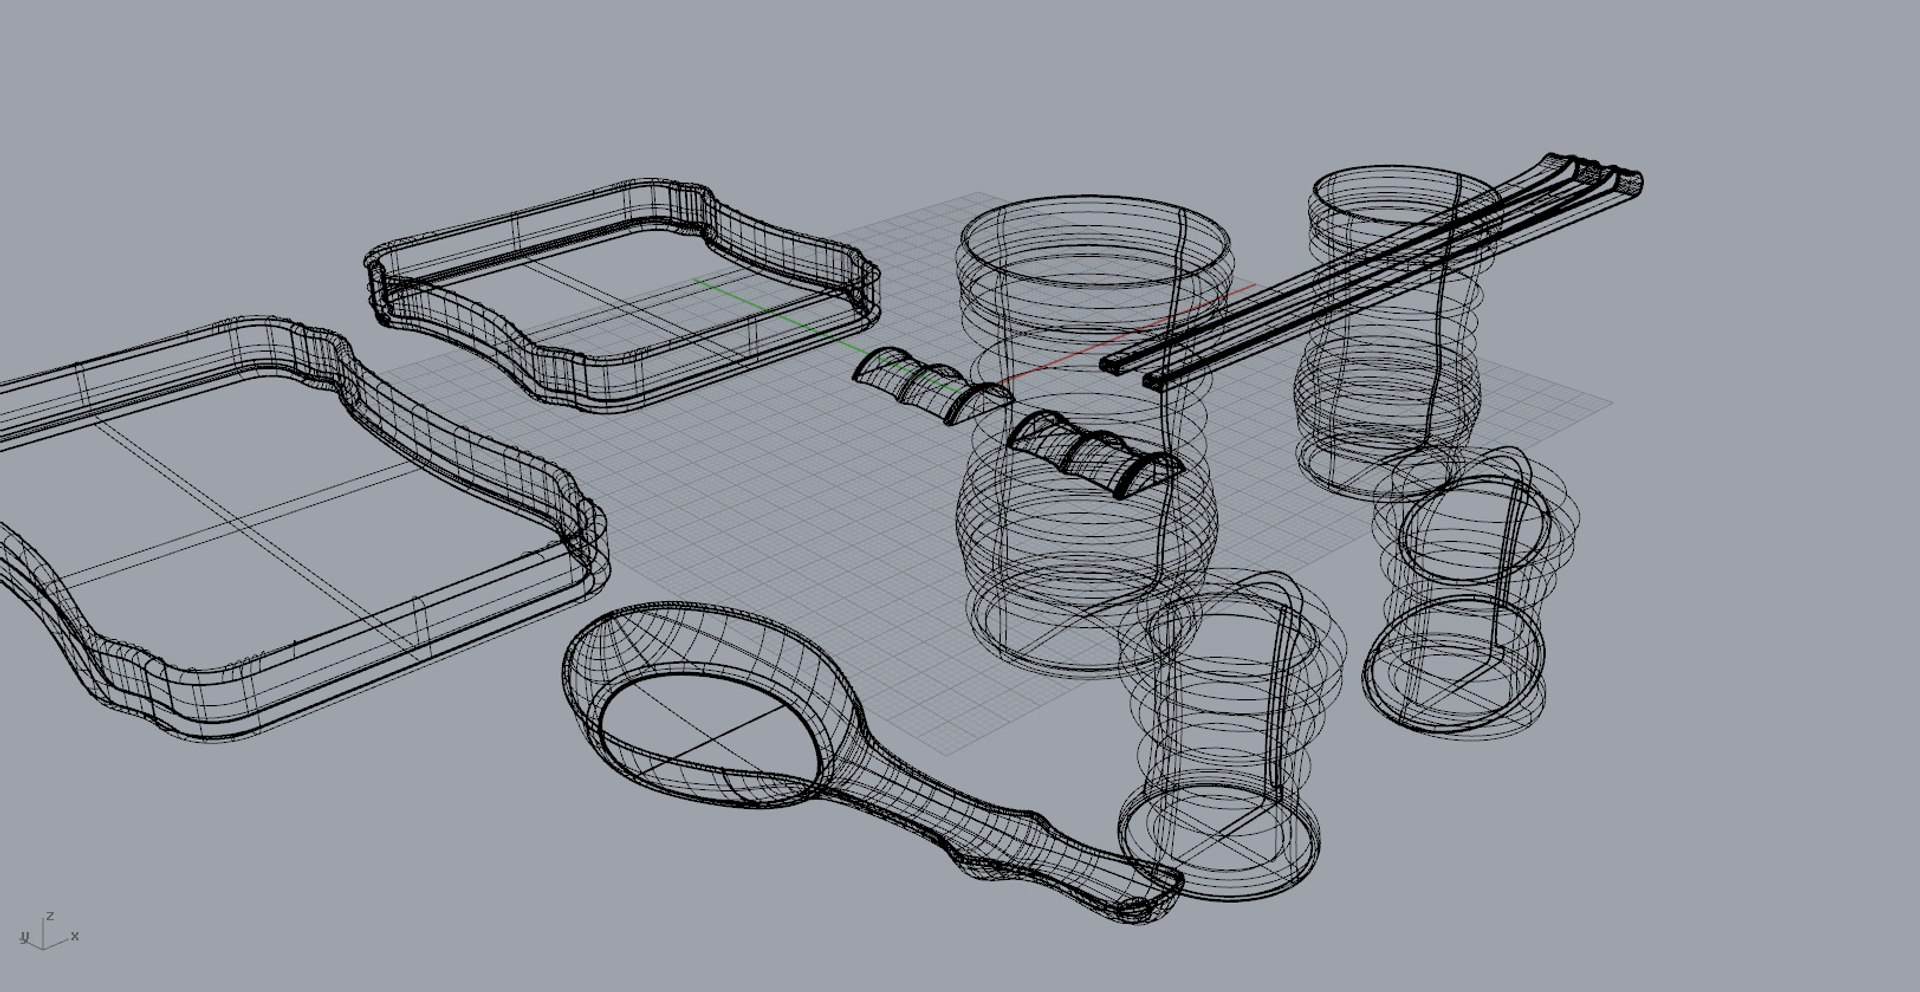This screenshot has width=1920, height=992.
Task: Select the chopstick rest nearest the smaller tray
Action: point(933,385)
